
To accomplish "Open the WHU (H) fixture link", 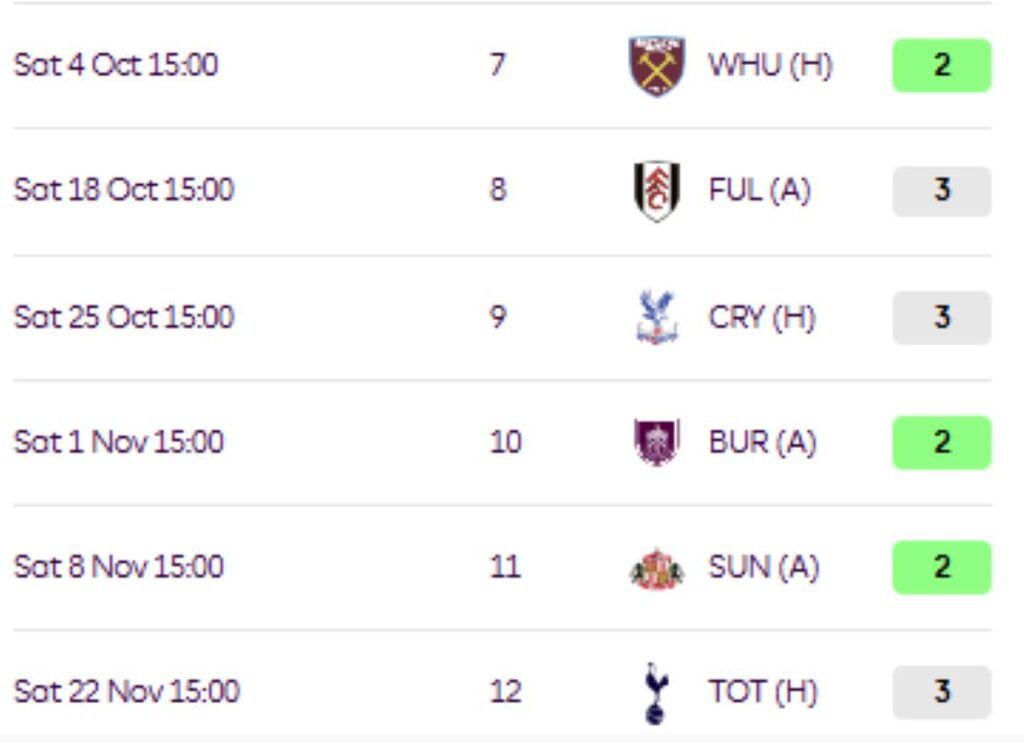I will [x=771, y=65].
